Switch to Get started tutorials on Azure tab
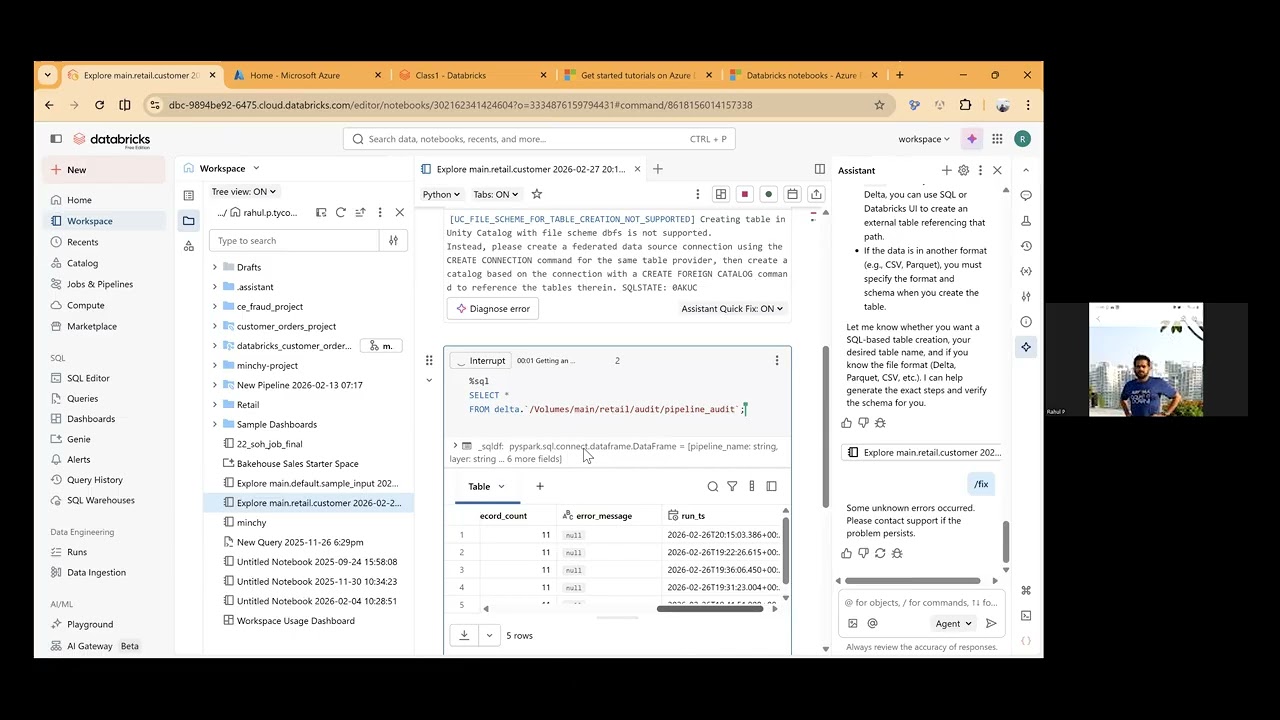Viewport: 1280px width, 720px height. click(x=639, y=75)
